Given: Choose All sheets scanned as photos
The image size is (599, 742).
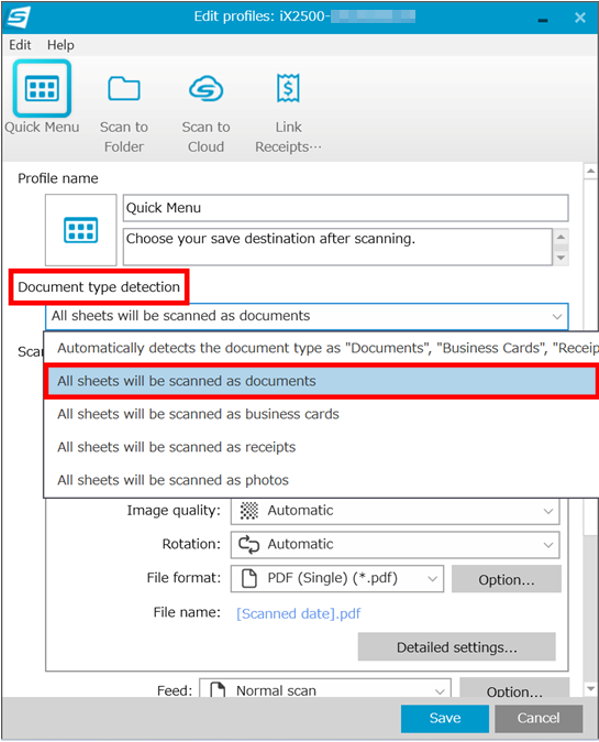Looking at the screenshot, I should click(322, 480).
